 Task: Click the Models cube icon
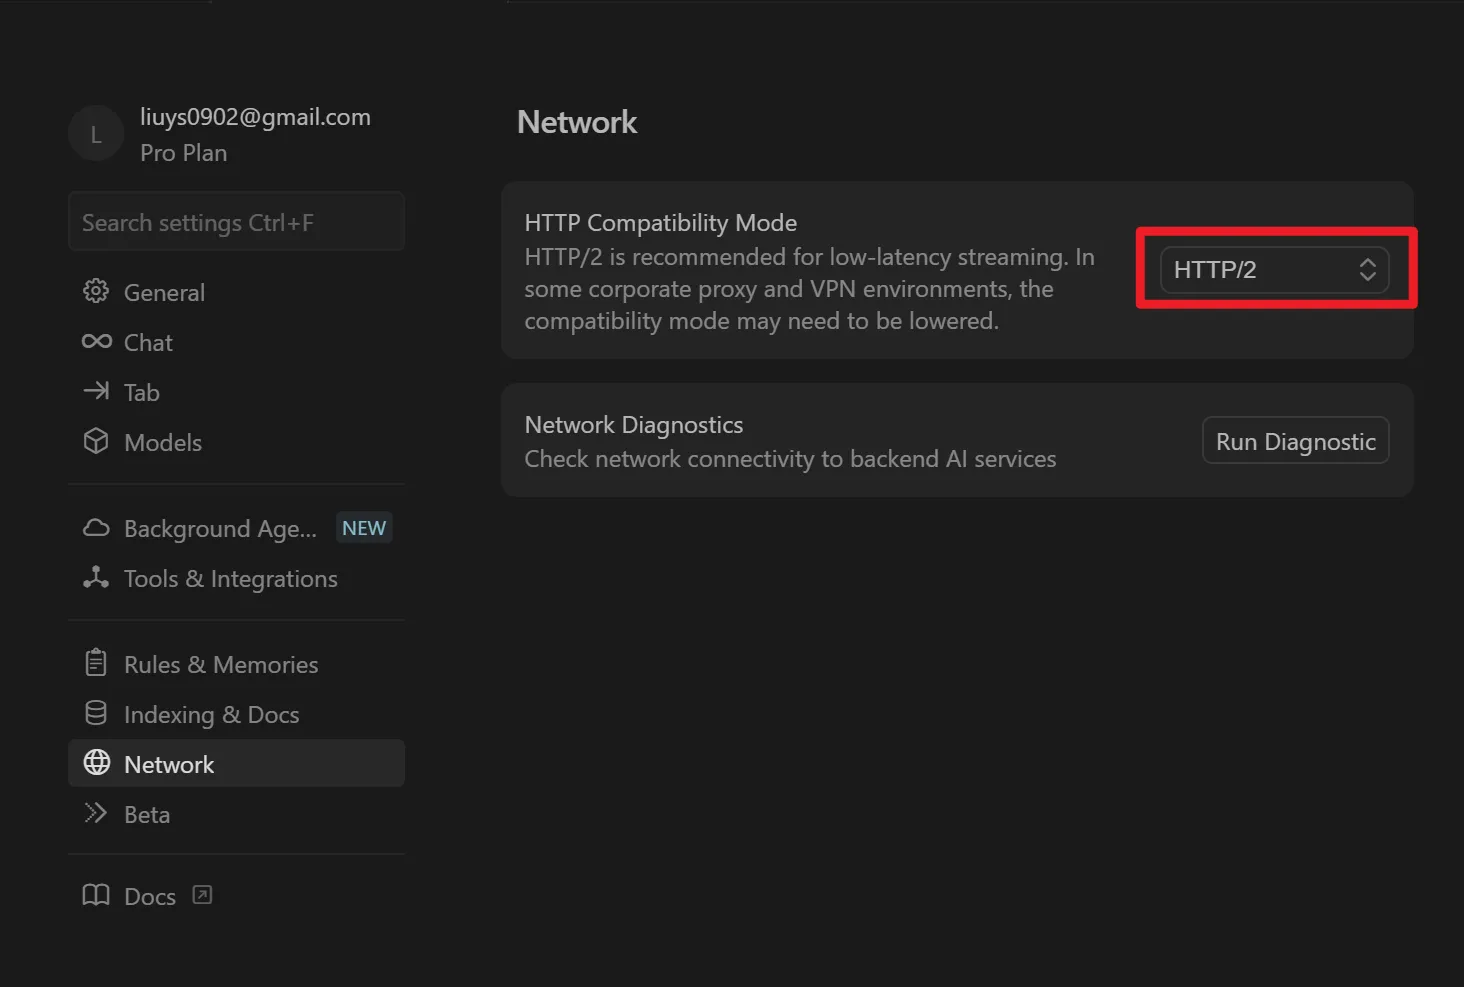pyautogui.click(x=96, y=441)
